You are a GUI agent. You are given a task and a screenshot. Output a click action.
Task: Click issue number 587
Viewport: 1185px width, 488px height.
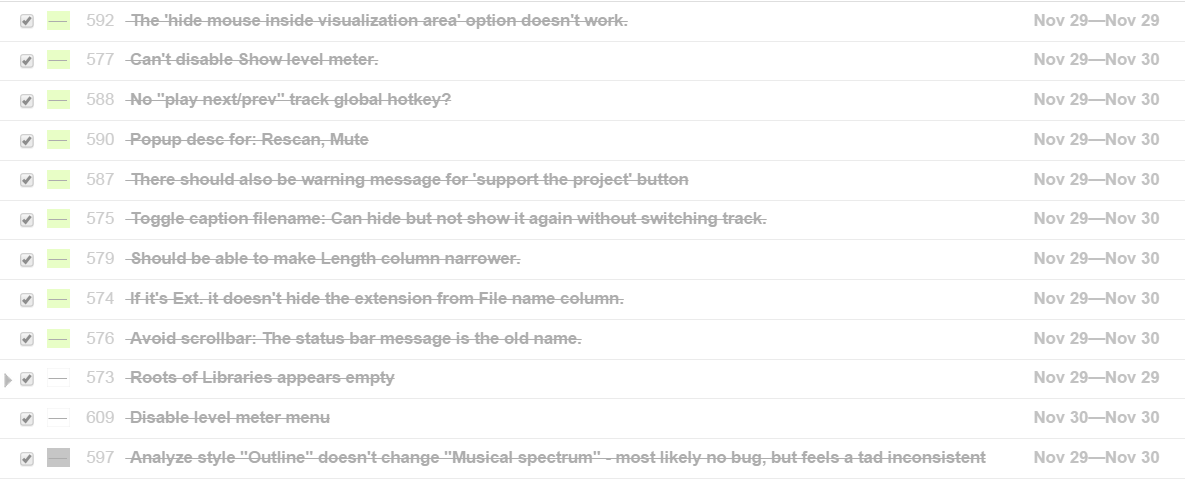coord(100,179)
